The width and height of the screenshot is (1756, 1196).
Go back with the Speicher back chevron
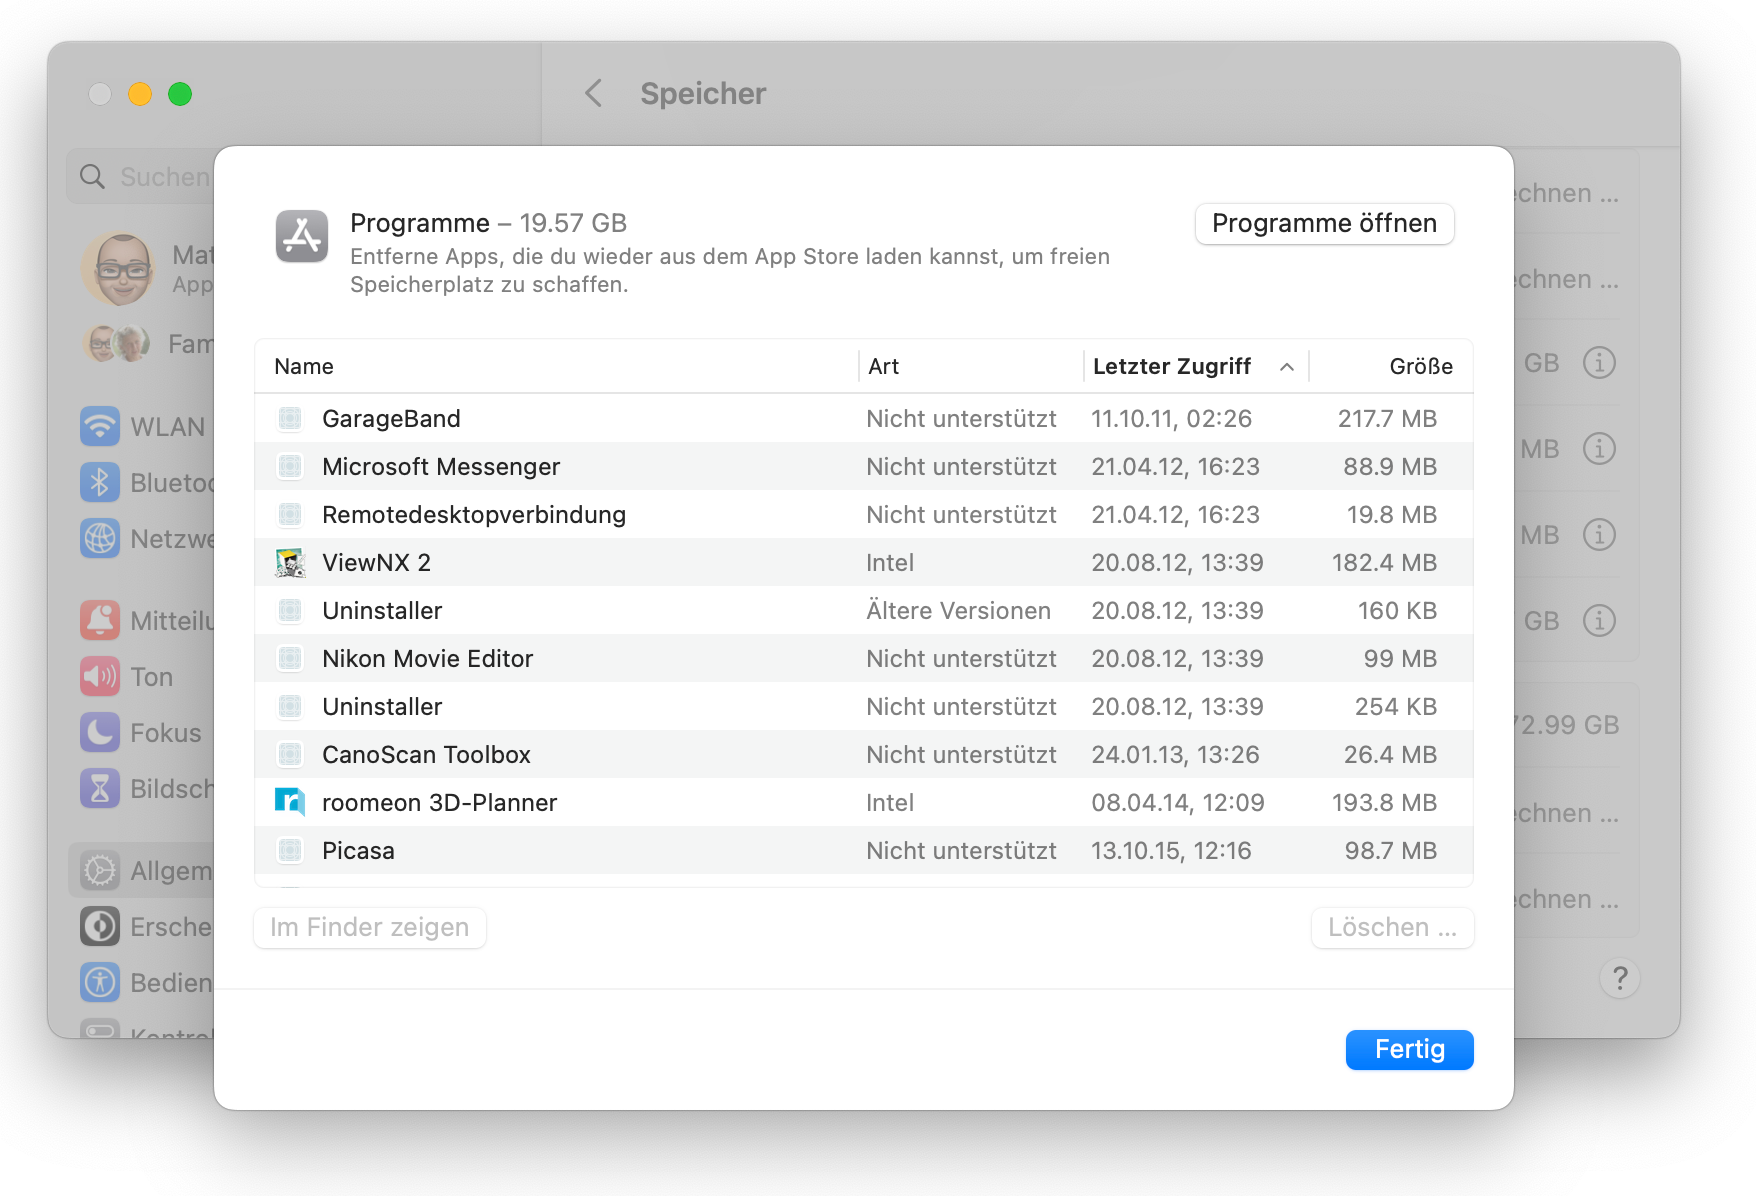[593, 94]
